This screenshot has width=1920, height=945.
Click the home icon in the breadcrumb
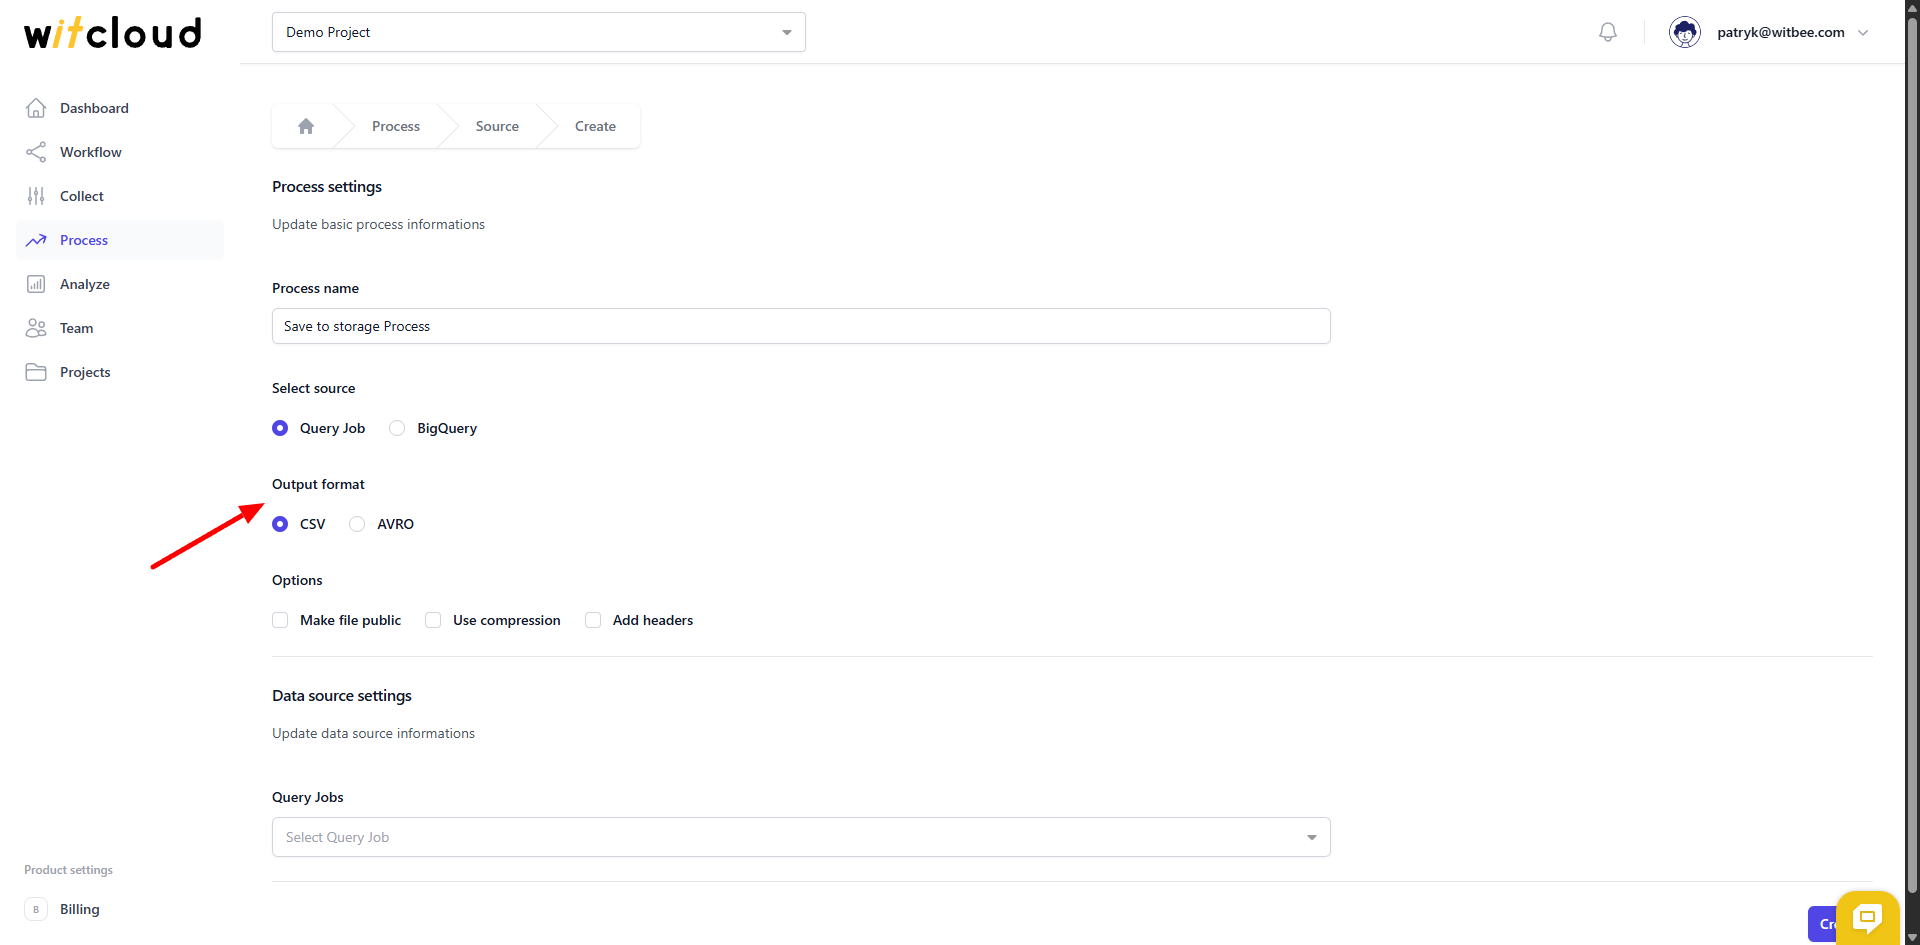[305, 125]
